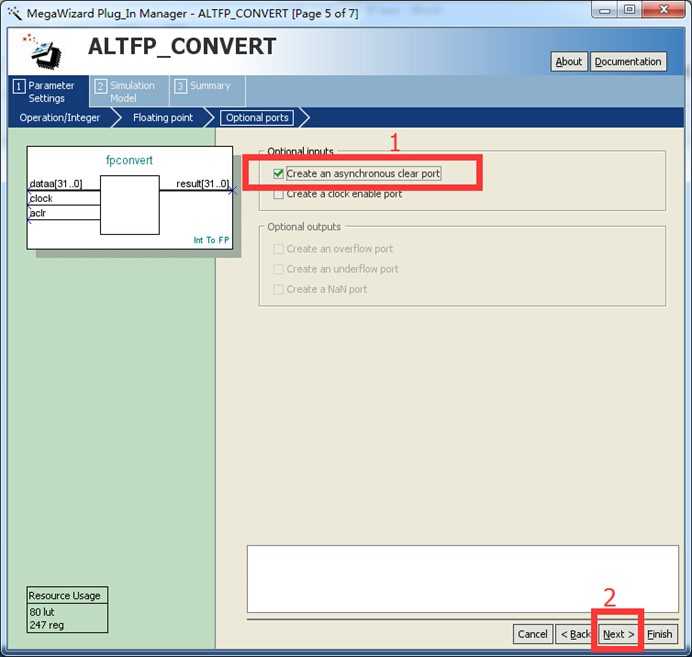Uncheck Create an asynchronous clear port

[278, 174]
